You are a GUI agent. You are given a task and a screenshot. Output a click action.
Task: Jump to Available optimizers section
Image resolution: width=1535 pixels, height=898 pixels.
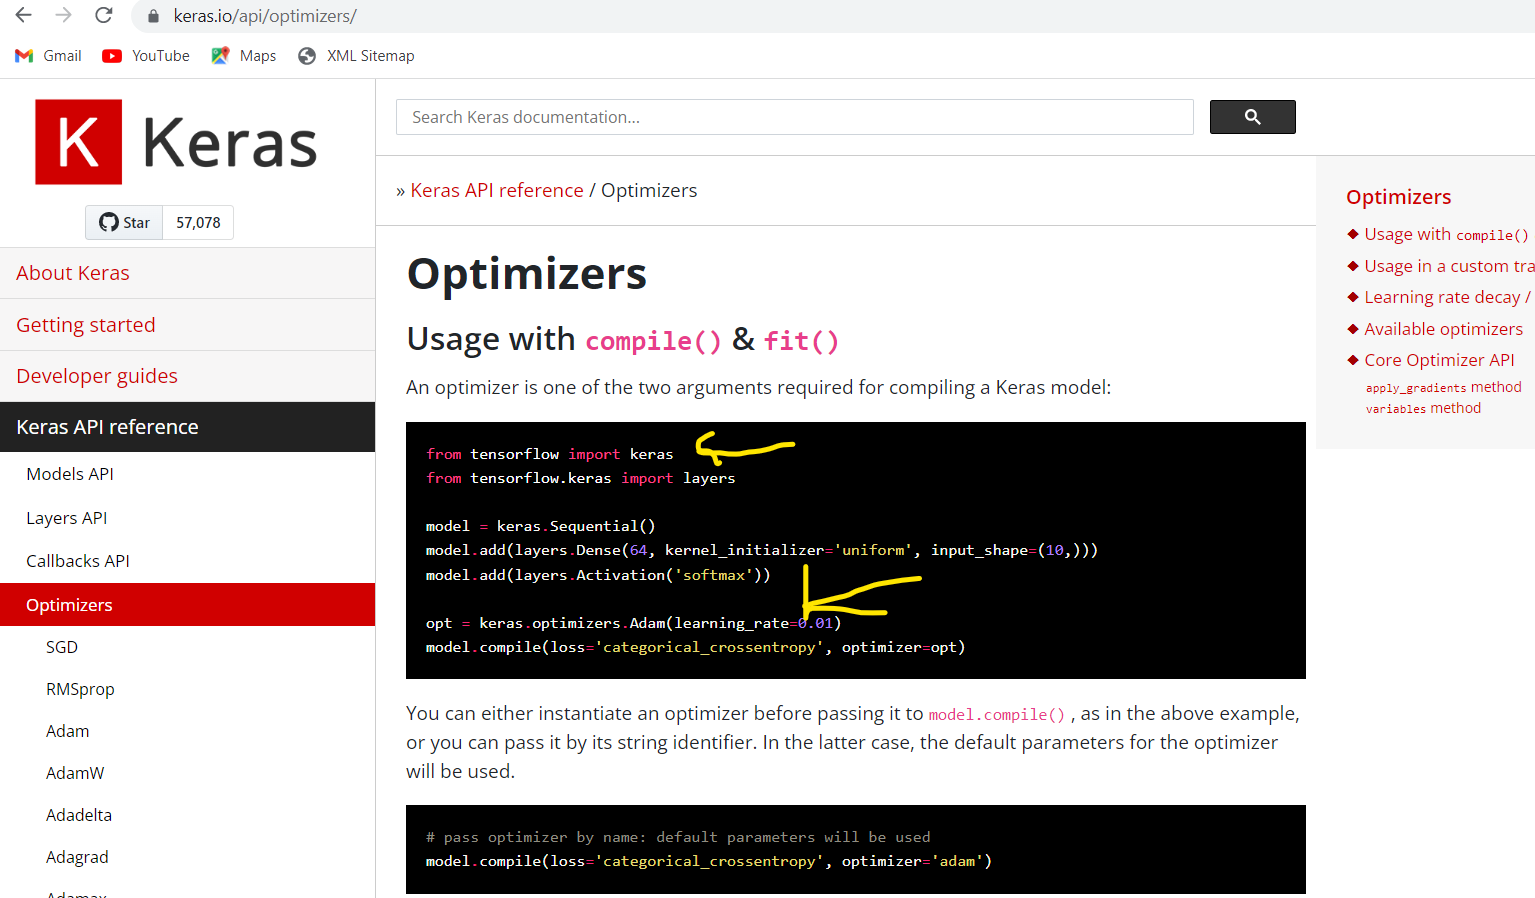pos(1443,329)
